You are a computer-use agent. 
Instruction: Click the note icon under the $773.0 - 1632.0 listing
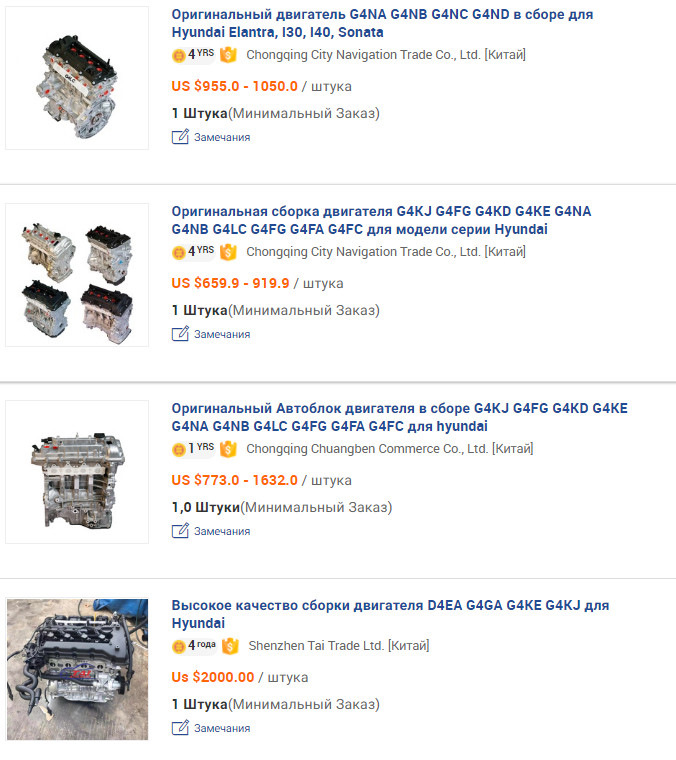coord(180,531)
